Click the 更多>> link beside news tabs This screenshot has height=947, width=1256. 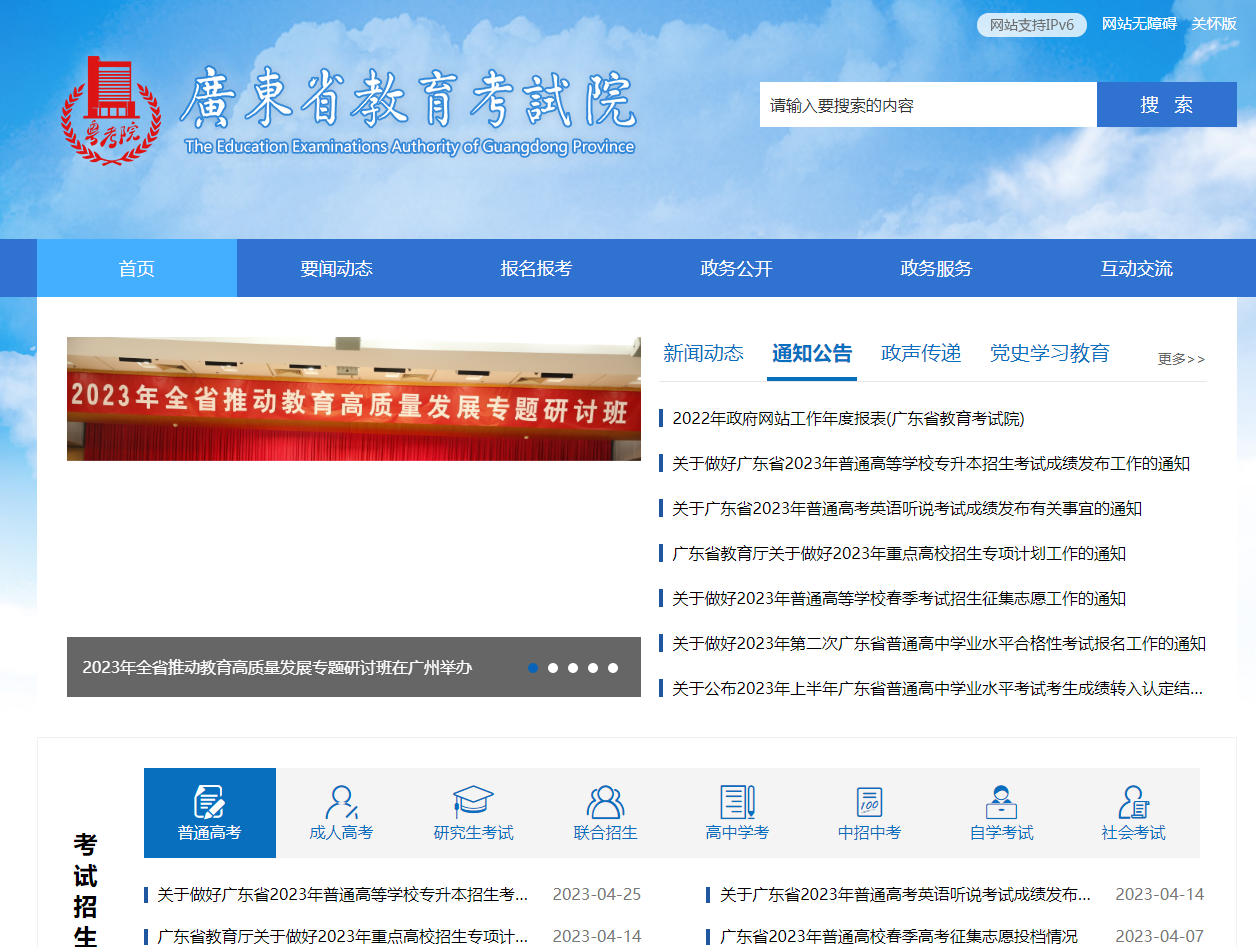pyautogui.click(x=1182, y=359)
